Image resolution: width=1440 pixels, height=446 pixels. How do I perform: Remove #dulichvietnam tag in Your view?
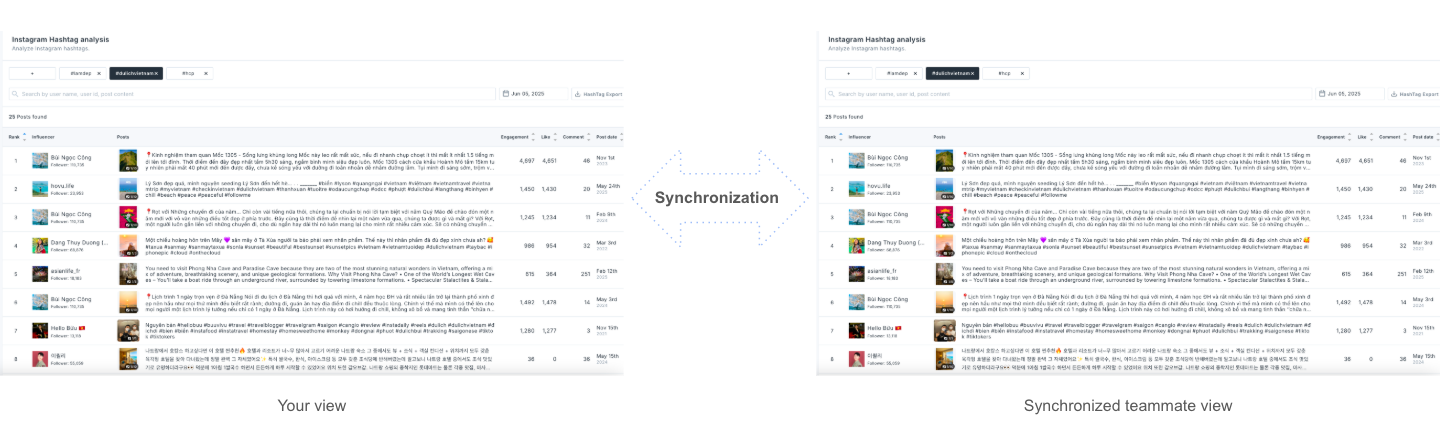[158, 73]
